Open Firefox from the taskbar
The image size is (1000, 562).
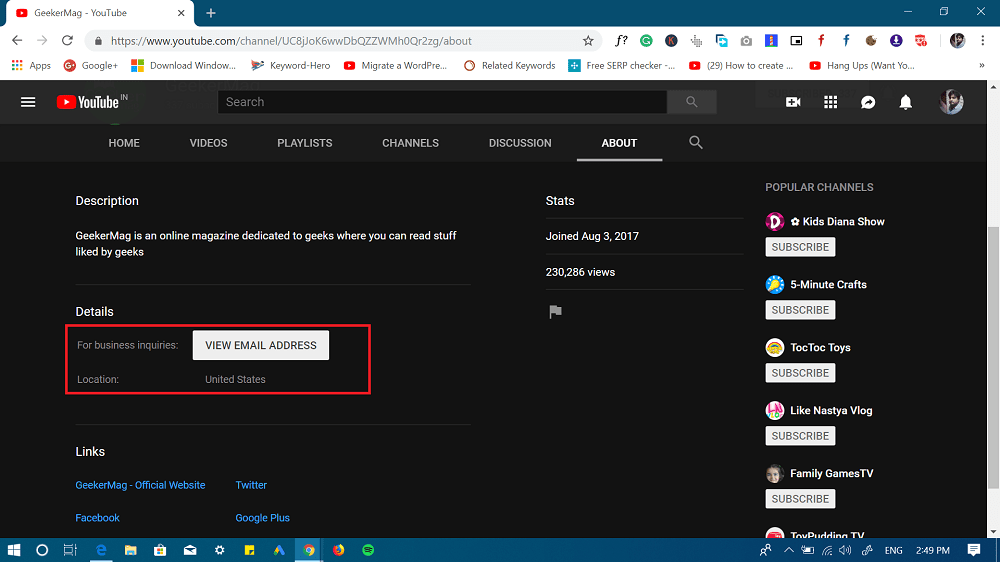tap(339, 550)
